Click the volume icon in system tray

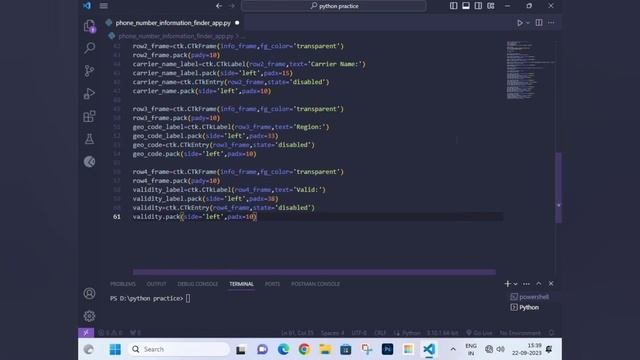500,349
